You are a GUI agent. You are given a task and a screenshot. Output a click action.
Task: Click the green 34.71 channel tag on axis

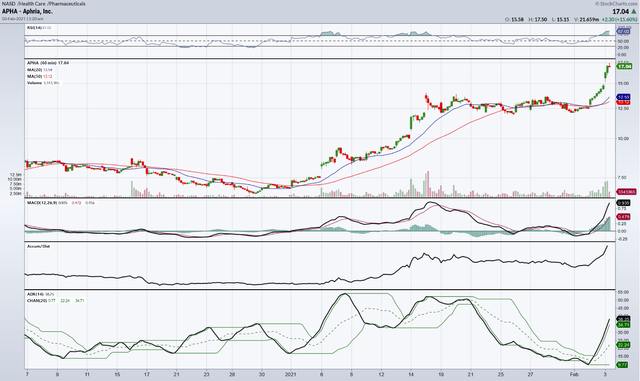point(623,325)
